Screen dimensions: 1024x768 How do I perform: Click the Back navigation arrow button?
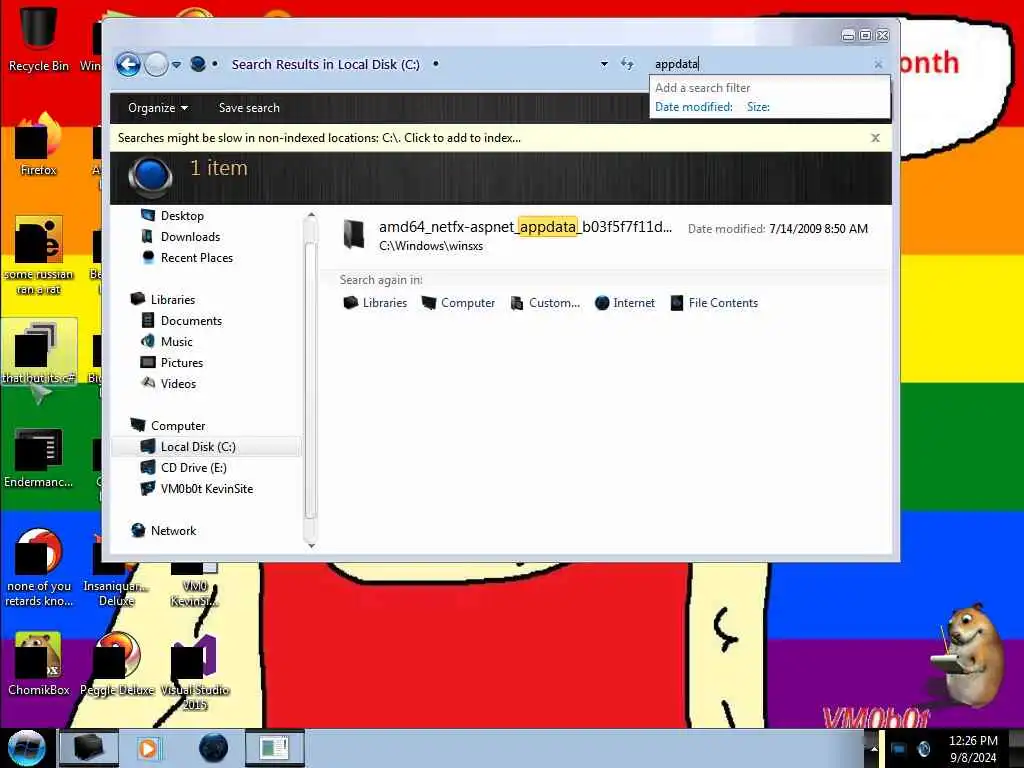tap(128, 64)
